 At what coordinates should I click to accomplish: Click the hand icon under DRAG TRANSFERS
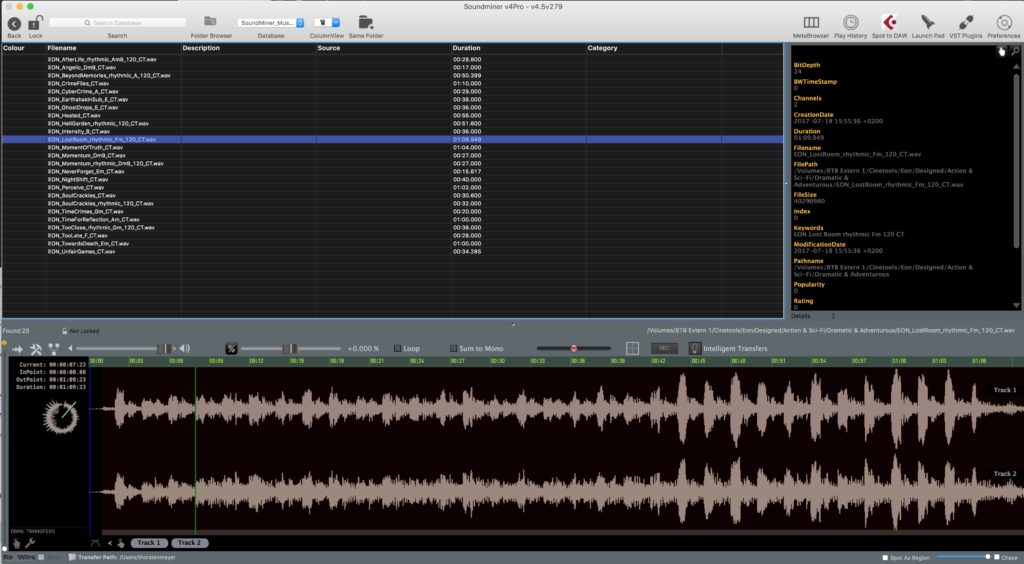point(16,543)
